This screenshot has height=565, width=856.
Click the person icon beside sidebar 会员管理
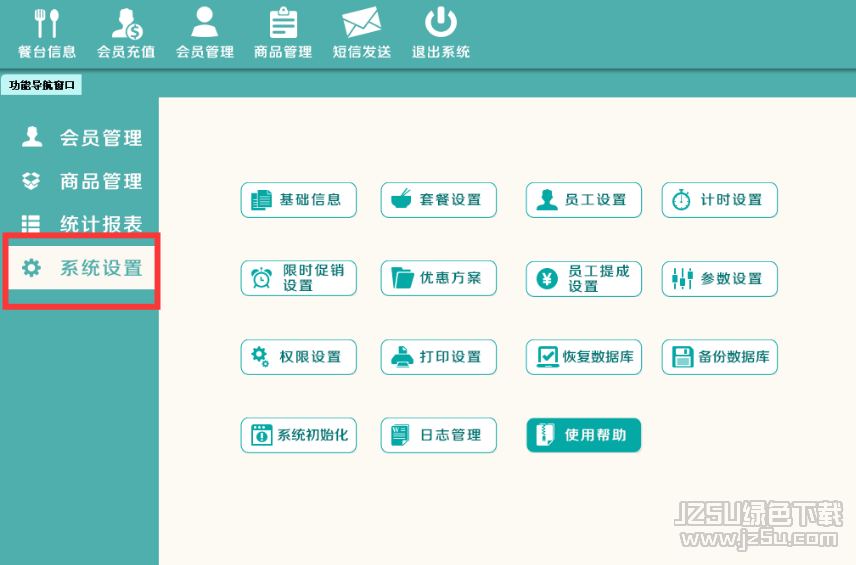point(32,136)
